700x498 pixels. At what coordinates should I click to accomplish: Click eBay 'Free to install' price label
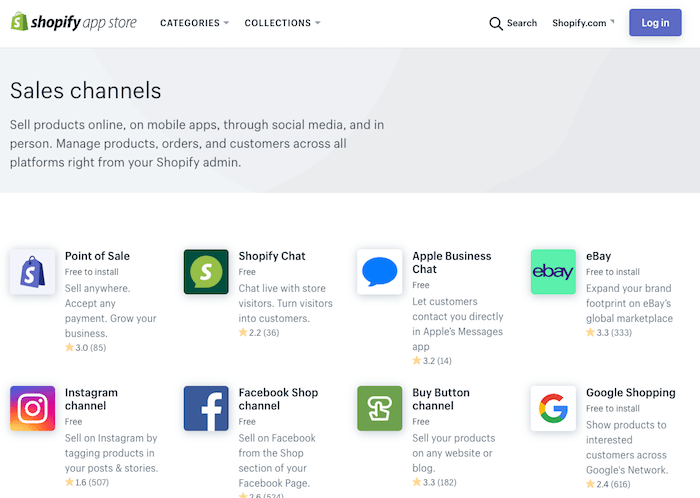pyautogui.click(x=612, y=272)
